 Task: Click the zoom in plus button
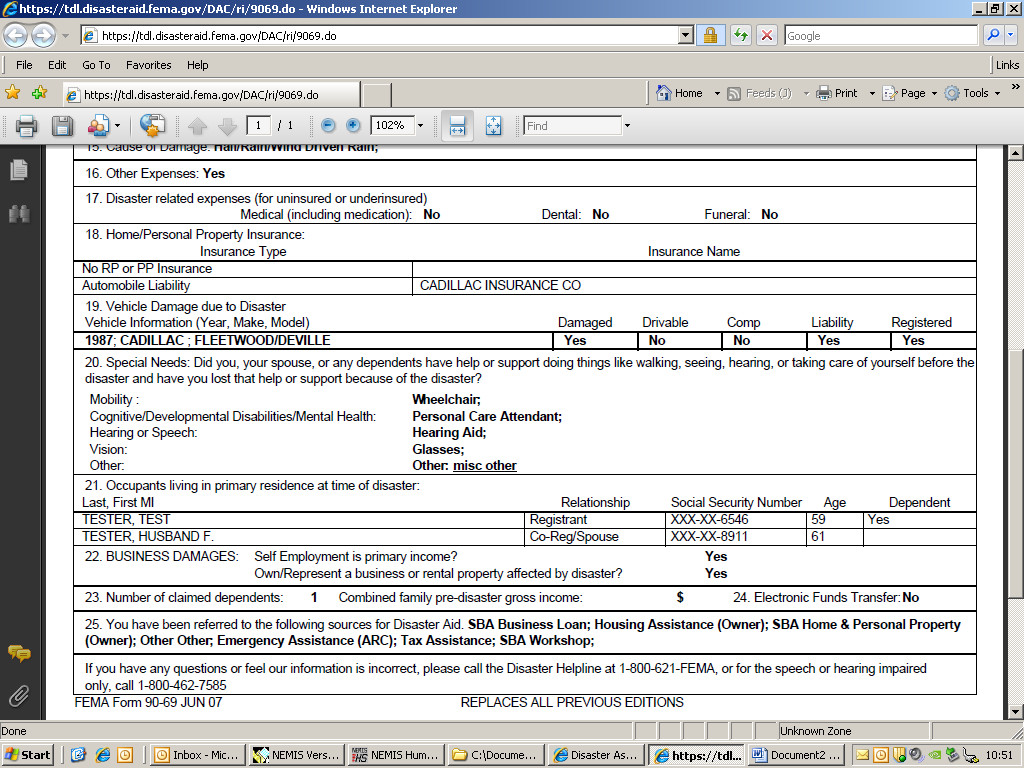(x=353, y=126)
